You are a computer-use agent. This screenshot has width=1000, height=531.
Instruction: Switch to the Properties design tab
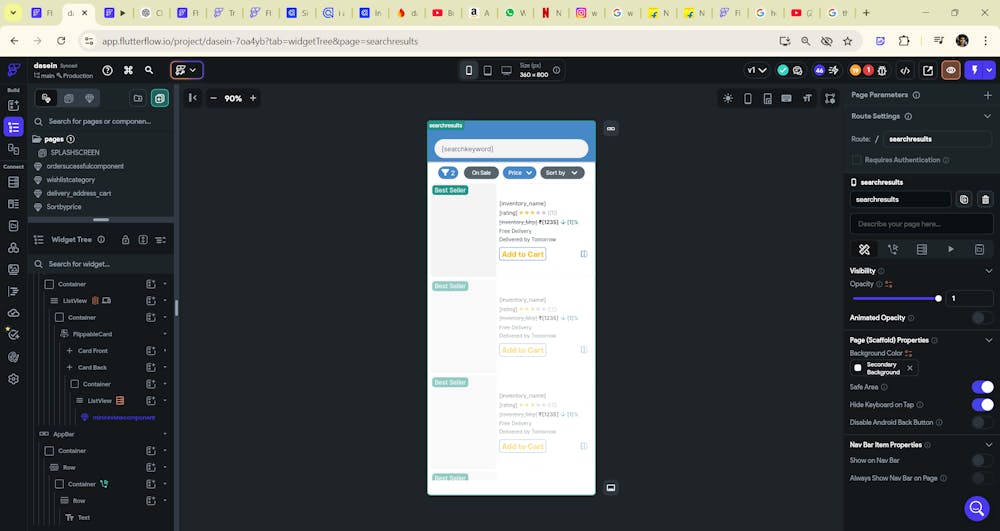[864, 249]
